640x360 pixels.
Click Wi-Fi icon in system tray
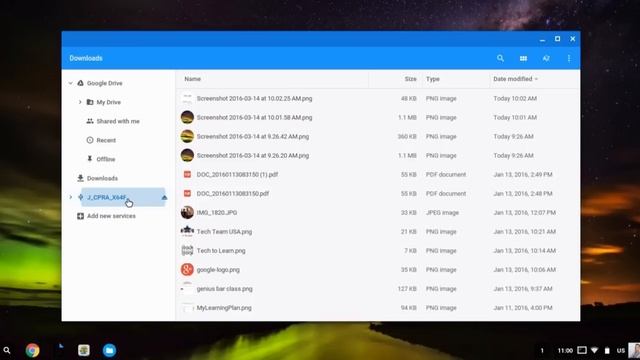(x=594, y=350)
